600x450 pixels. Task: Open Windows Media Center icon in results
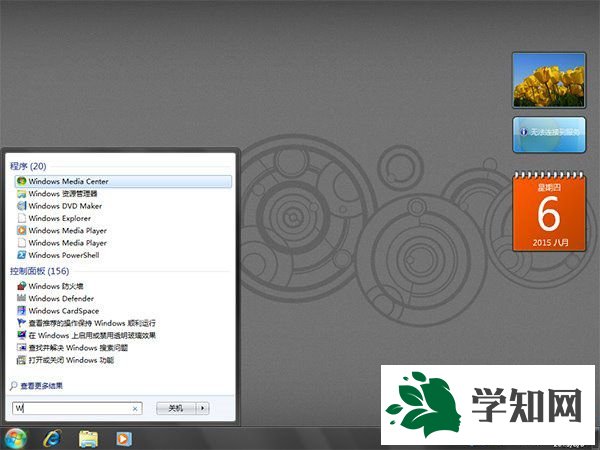22,181
